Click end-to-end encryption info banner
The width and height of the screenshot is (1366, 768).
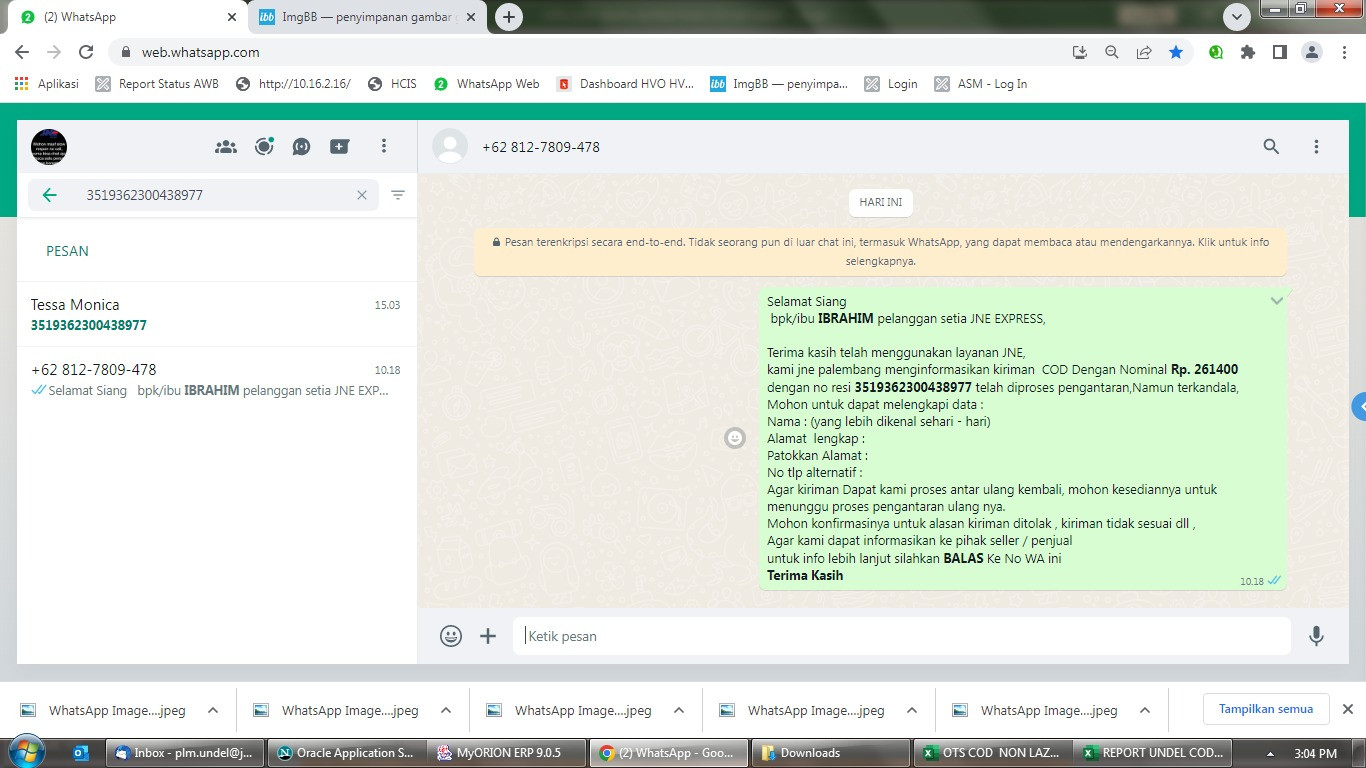881,251
